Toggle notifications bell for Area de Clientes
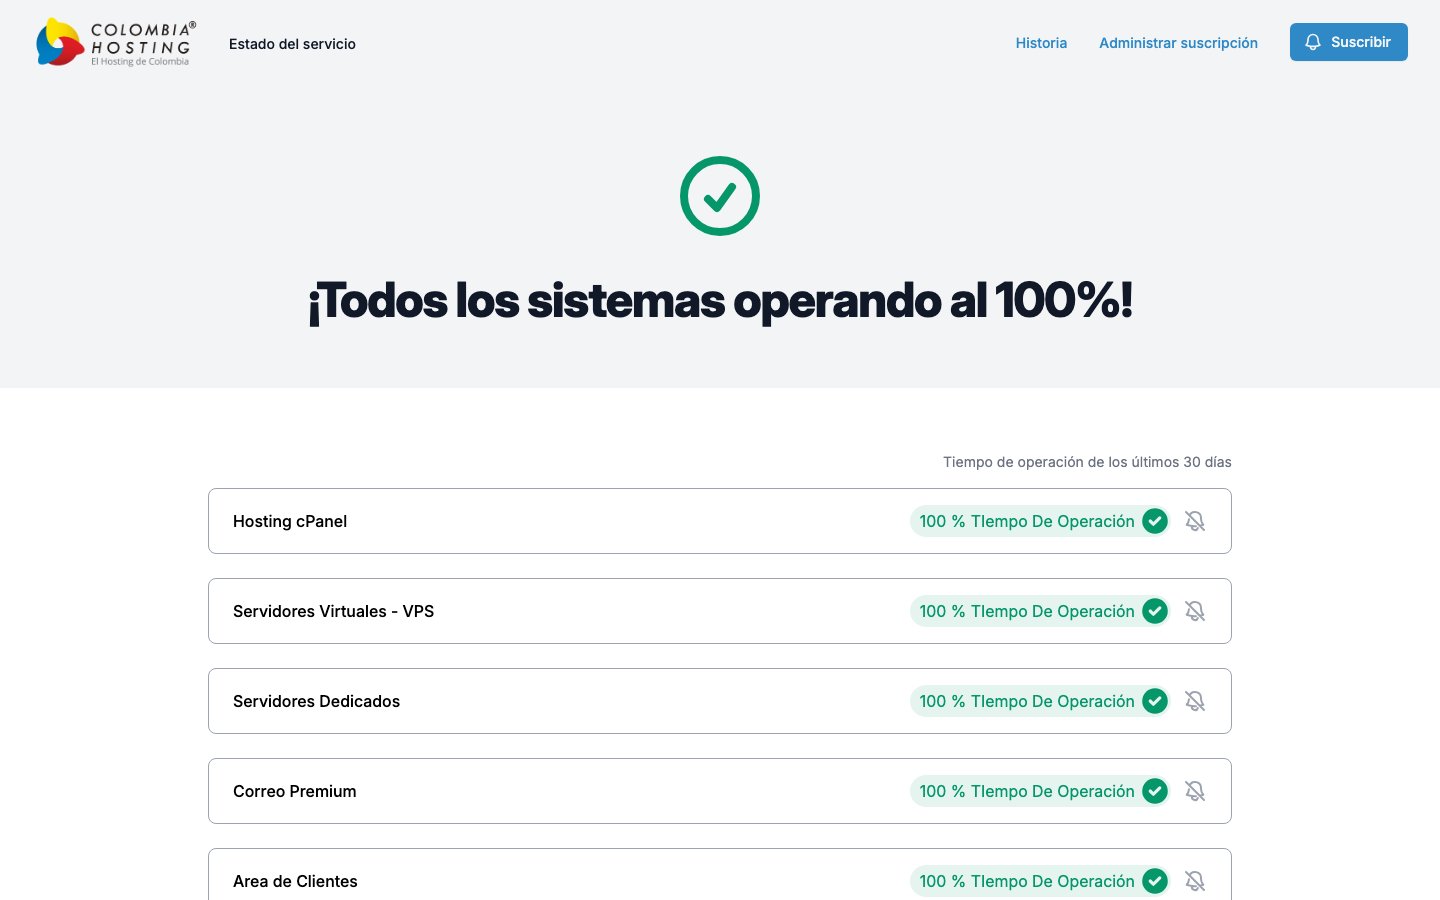Screen dimensions: 1440x900 click(x=1195, y=881)
